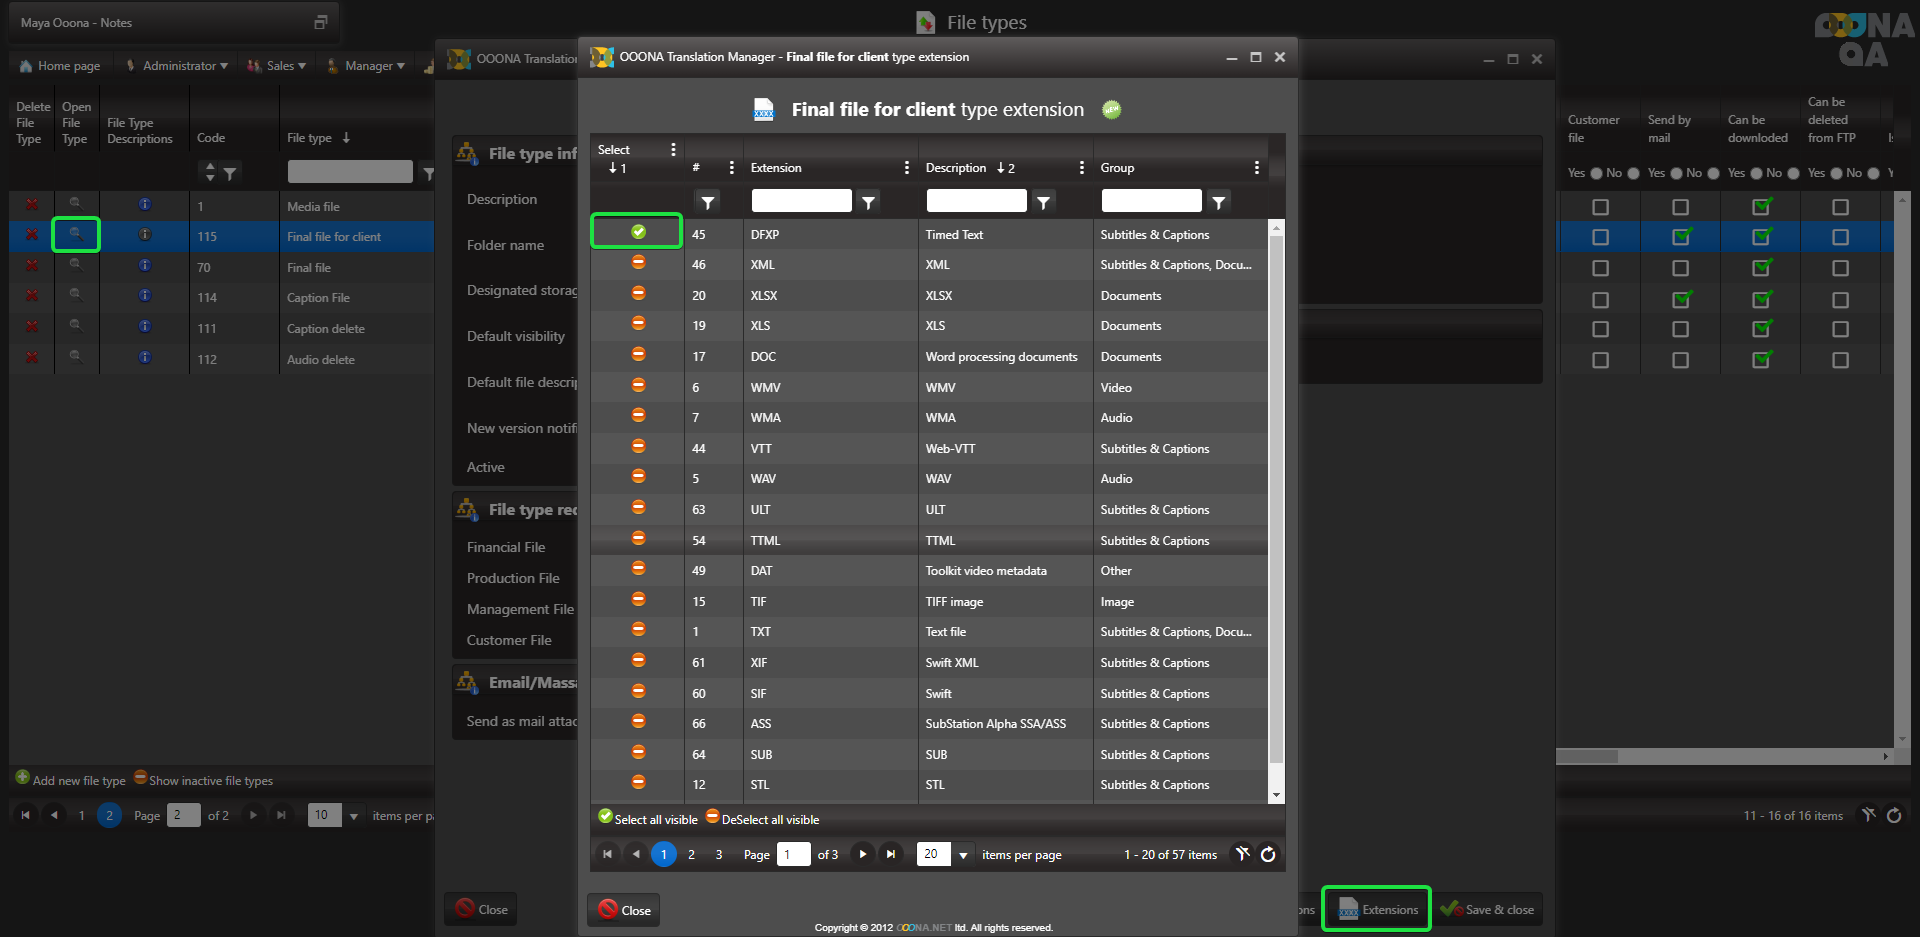
Task: Open the Sales menu
Action: click(279, 66)
